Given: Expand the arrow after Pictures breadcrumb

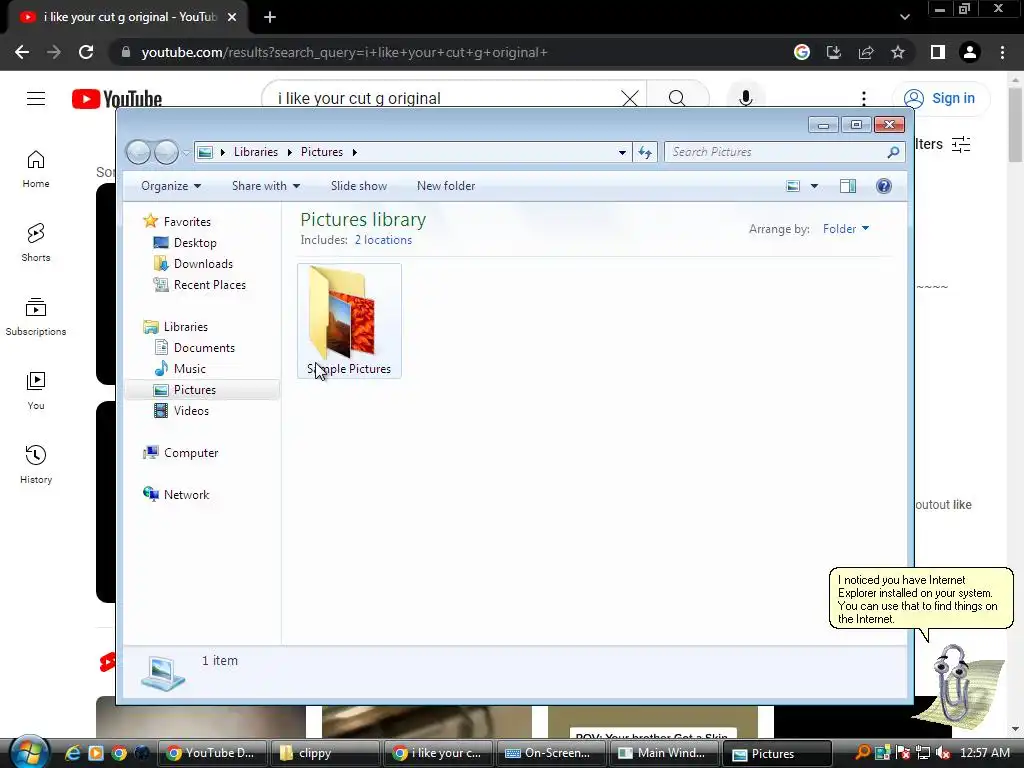Looking at the screenshot, I should [x=355, y=152].
